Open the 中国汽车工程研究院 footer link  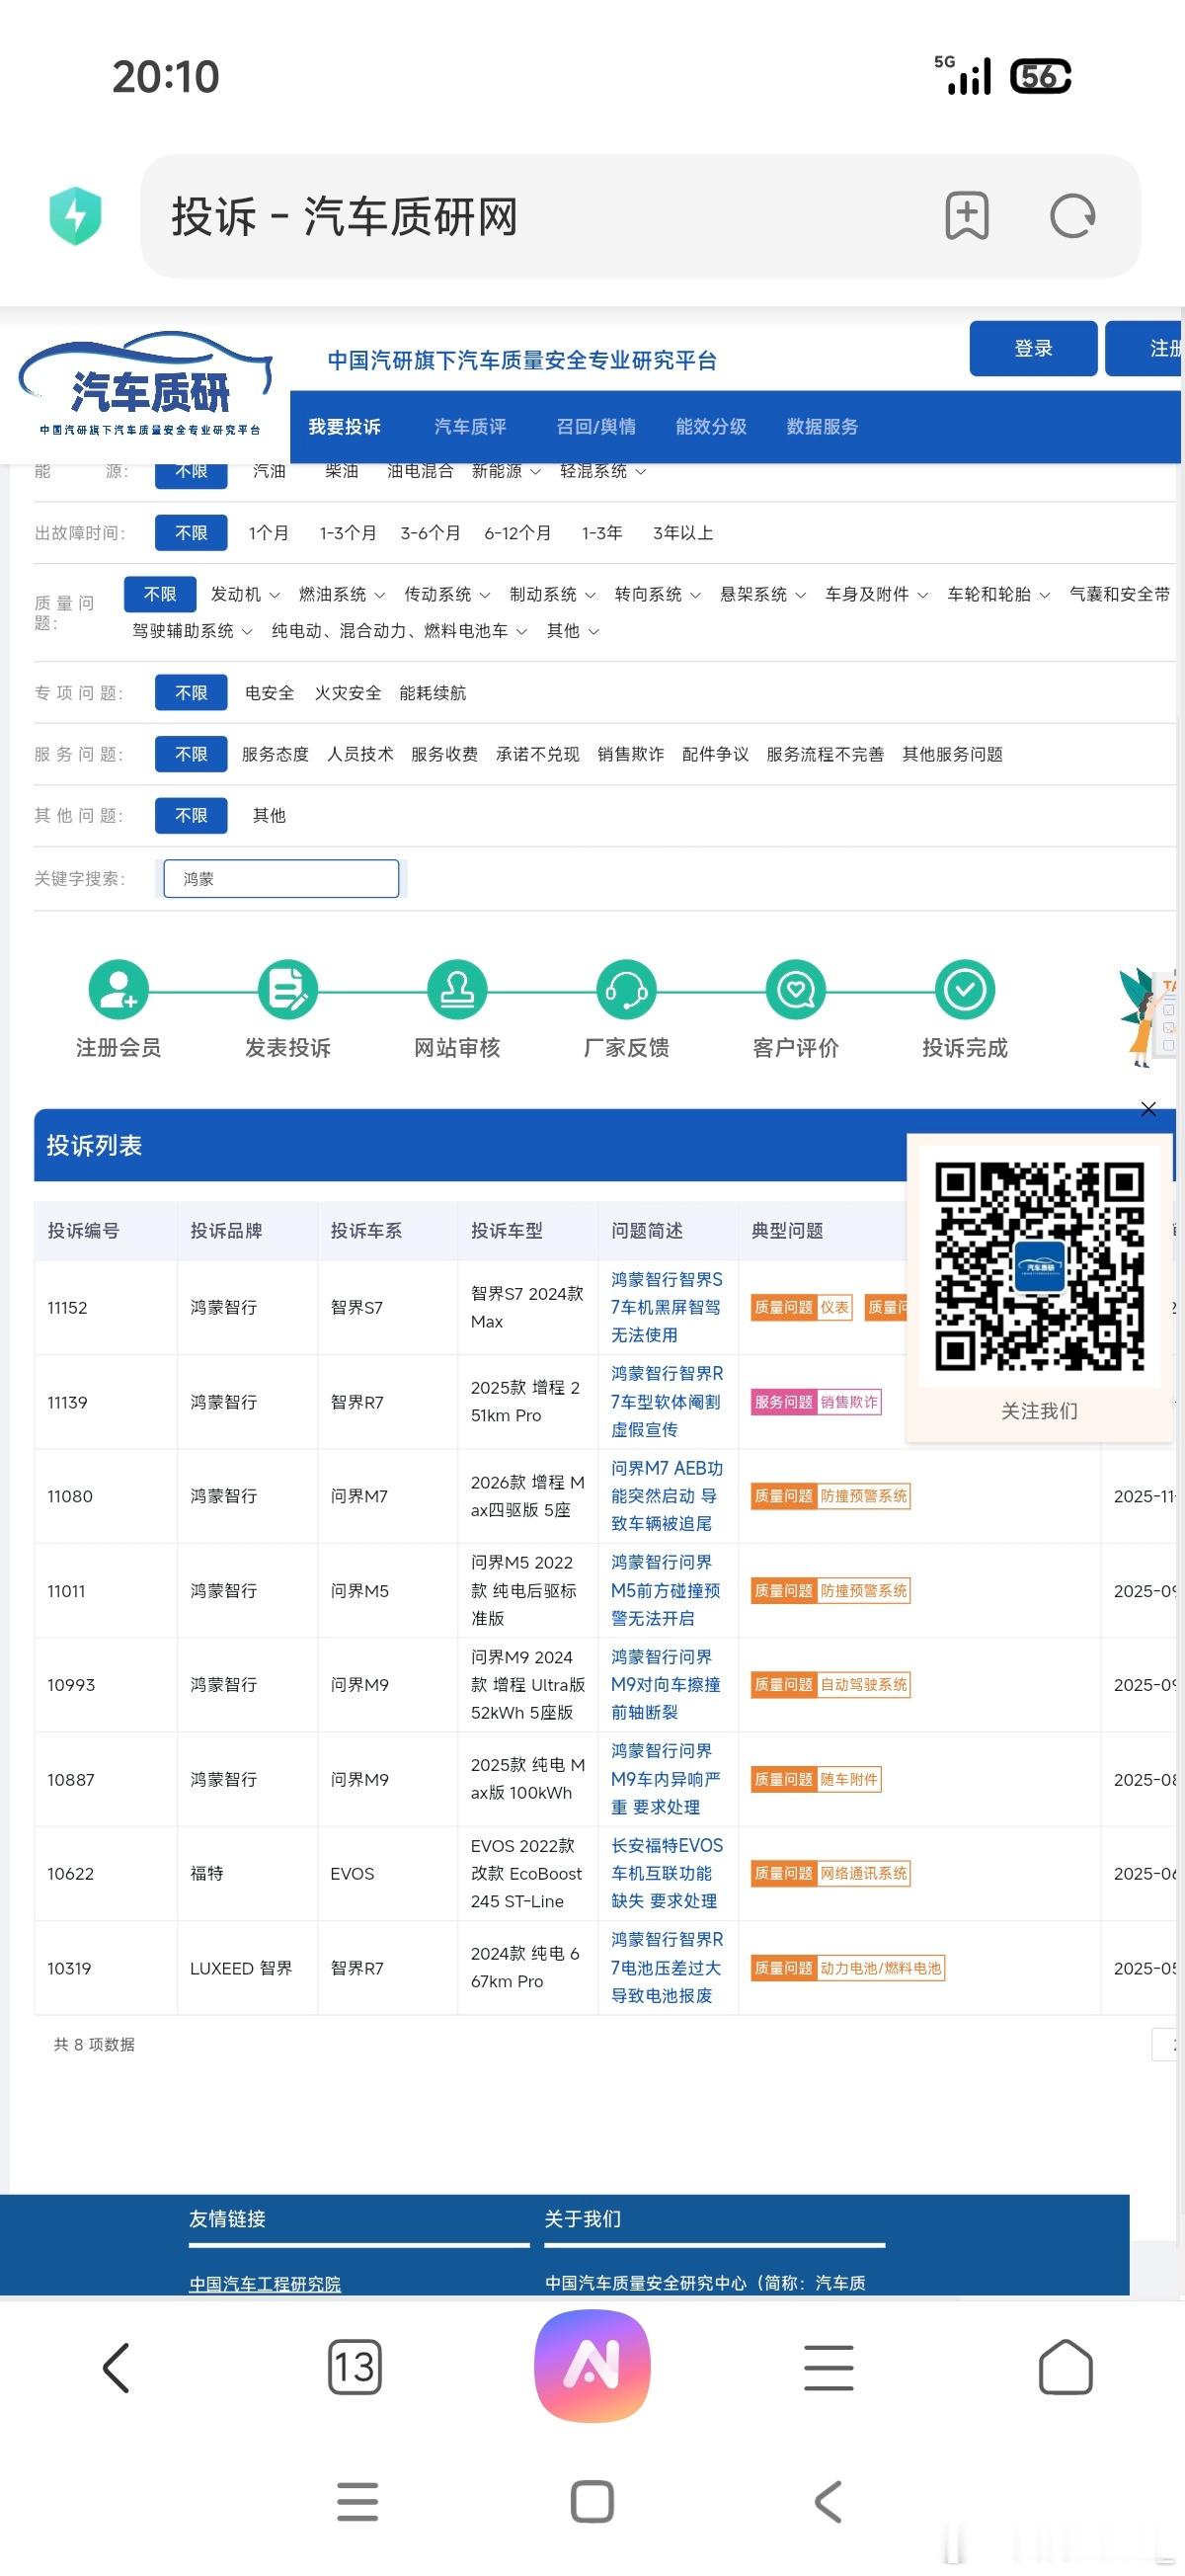tap(265, 2283)
